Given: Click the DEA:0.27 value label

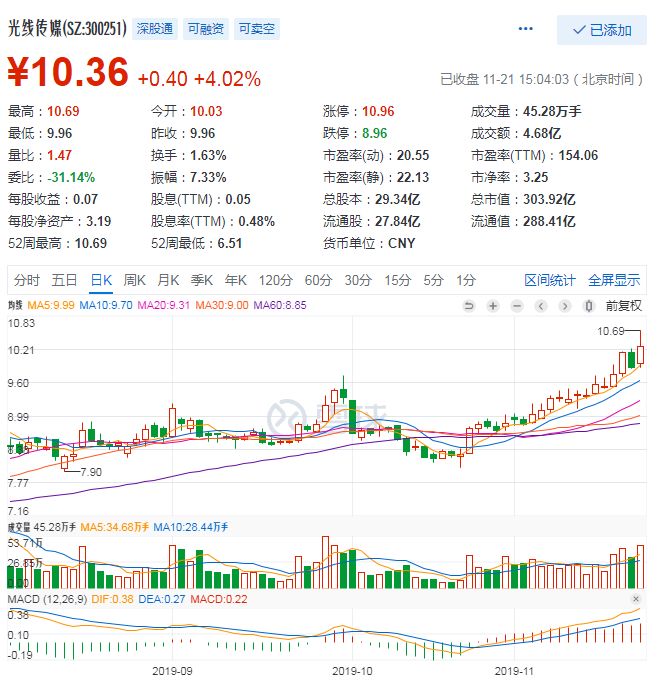Looking at the screenshot, I should (162, 599).
